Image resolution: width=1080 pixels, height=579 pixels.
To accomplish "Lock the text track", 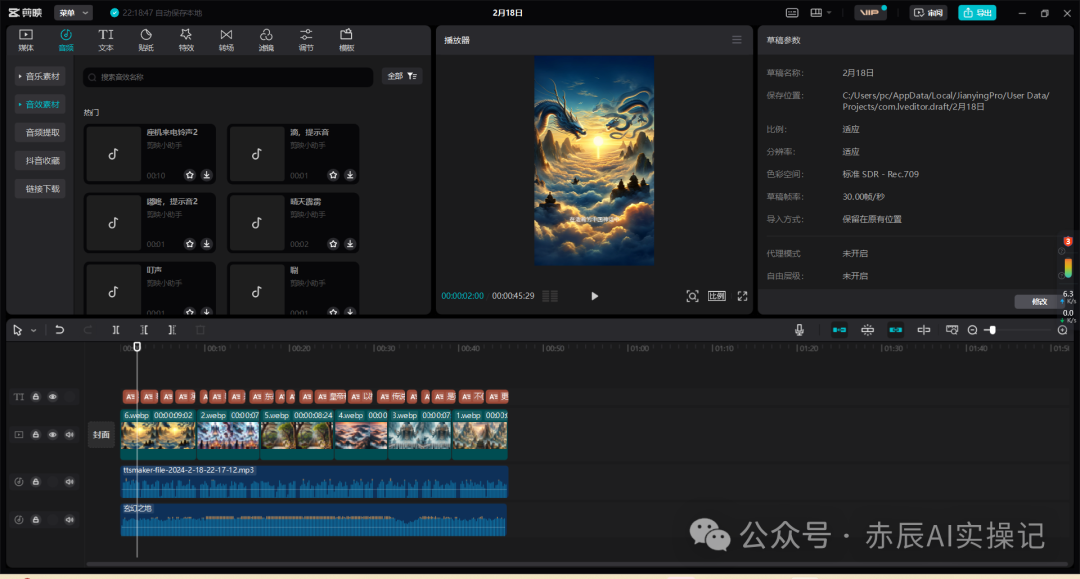I will [x=36, y=397].
